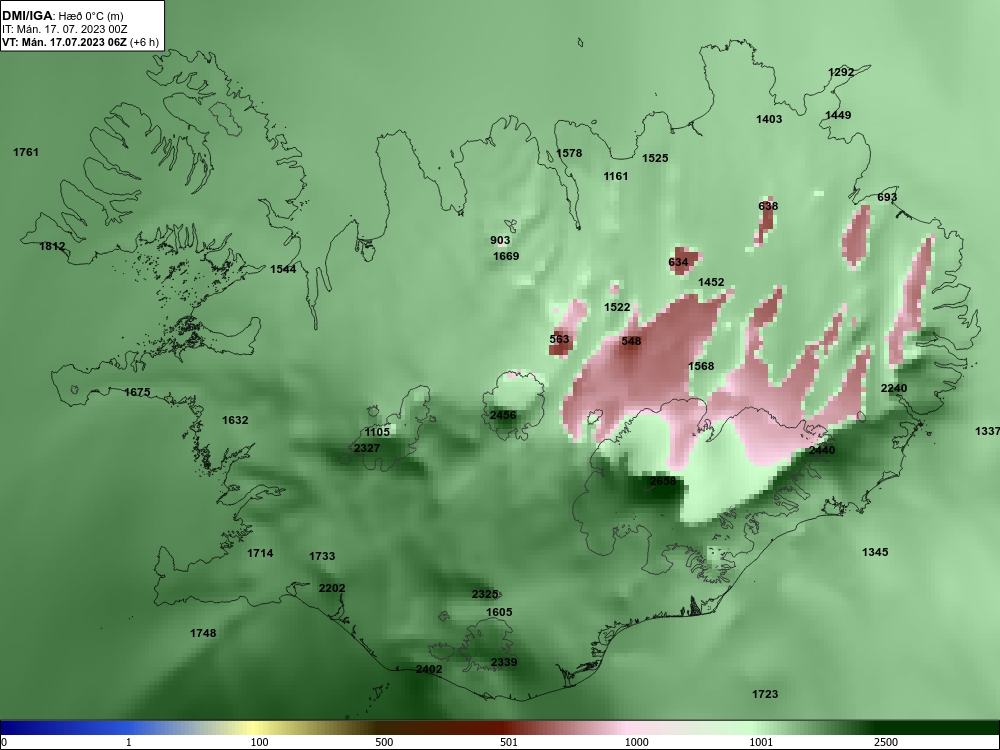Click the yellow section of the color scale
The height and width of the screenshot is (750, 1000).
255,728
